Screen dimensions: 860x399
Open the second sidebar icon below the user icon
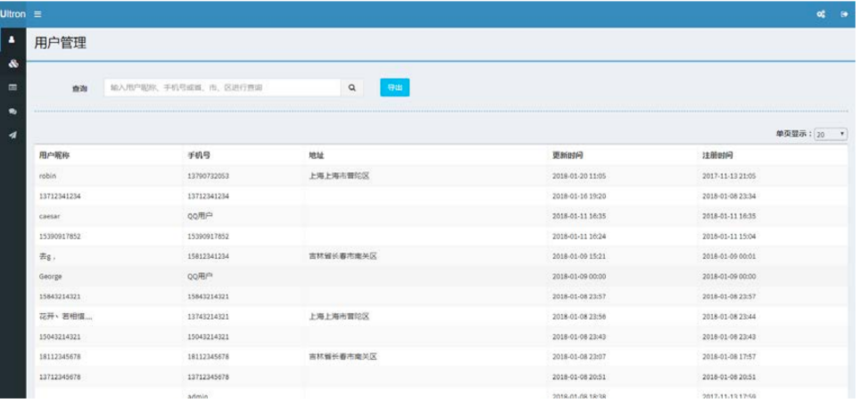13,64
